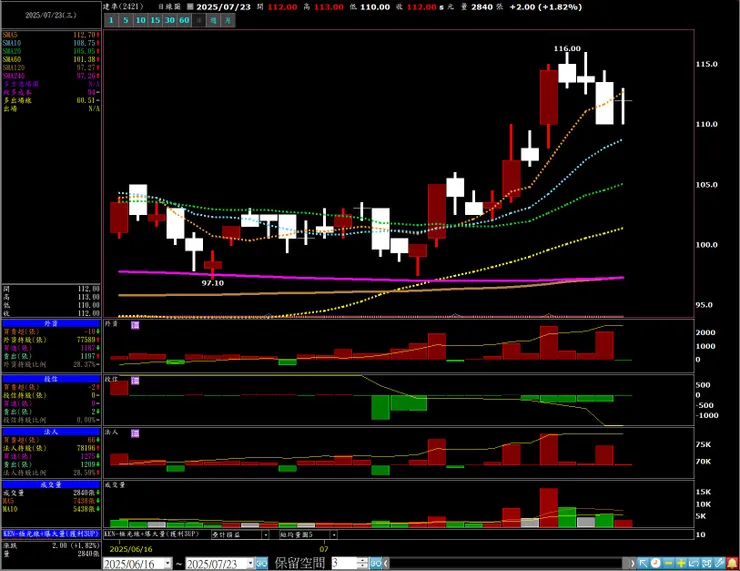This screenshot has width=740, height=571.
Task: Click GO button next to date range
Action: [261, 563]
